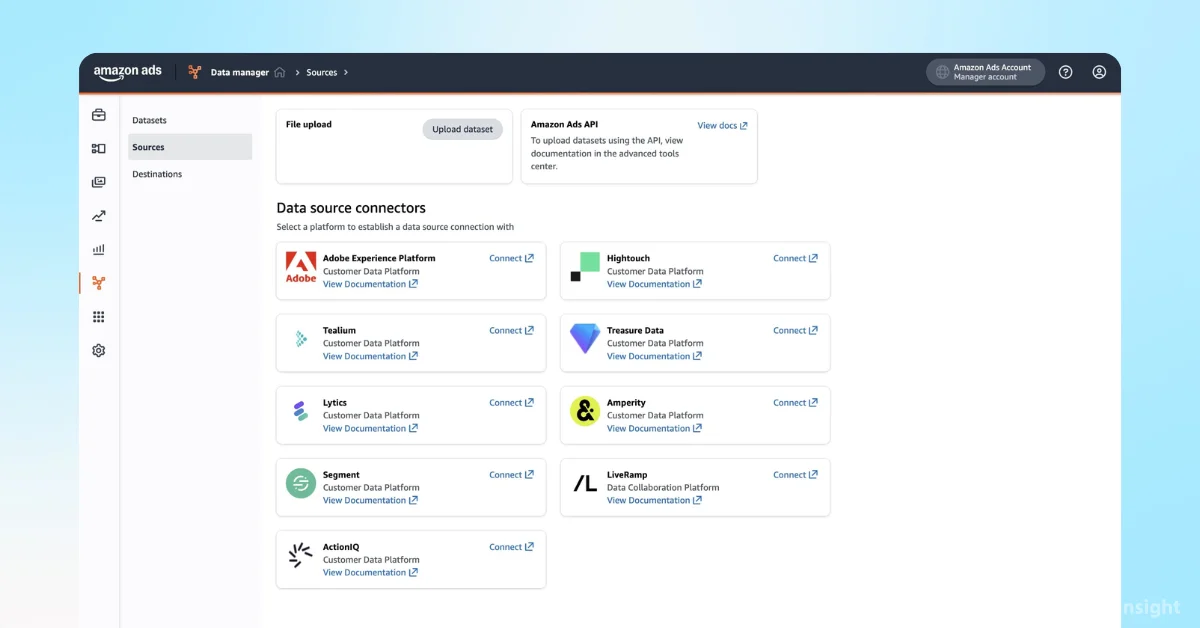Open the settings gear in sidebar
The width and height of the screenshot is (1200, 628).
98,351
